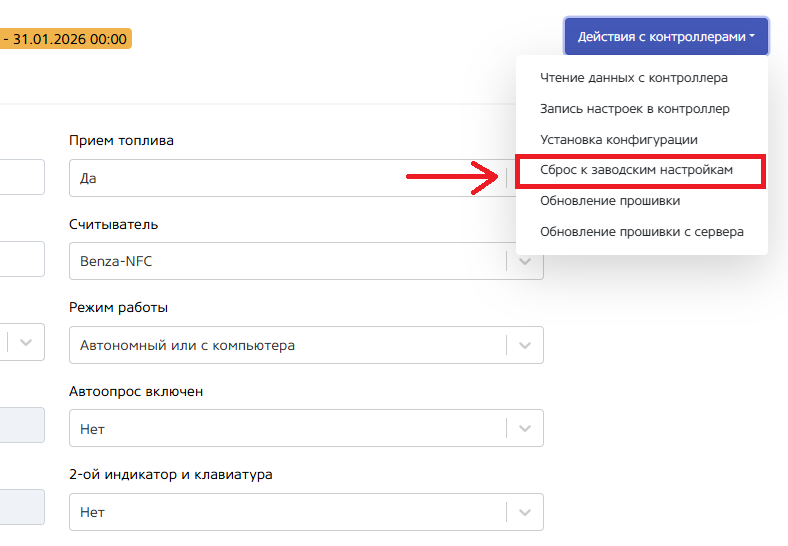This screenshot has width=788, height=546.
Task: Click the partially visible chevron left of "Режим работы"
Action: click(26, 341)
